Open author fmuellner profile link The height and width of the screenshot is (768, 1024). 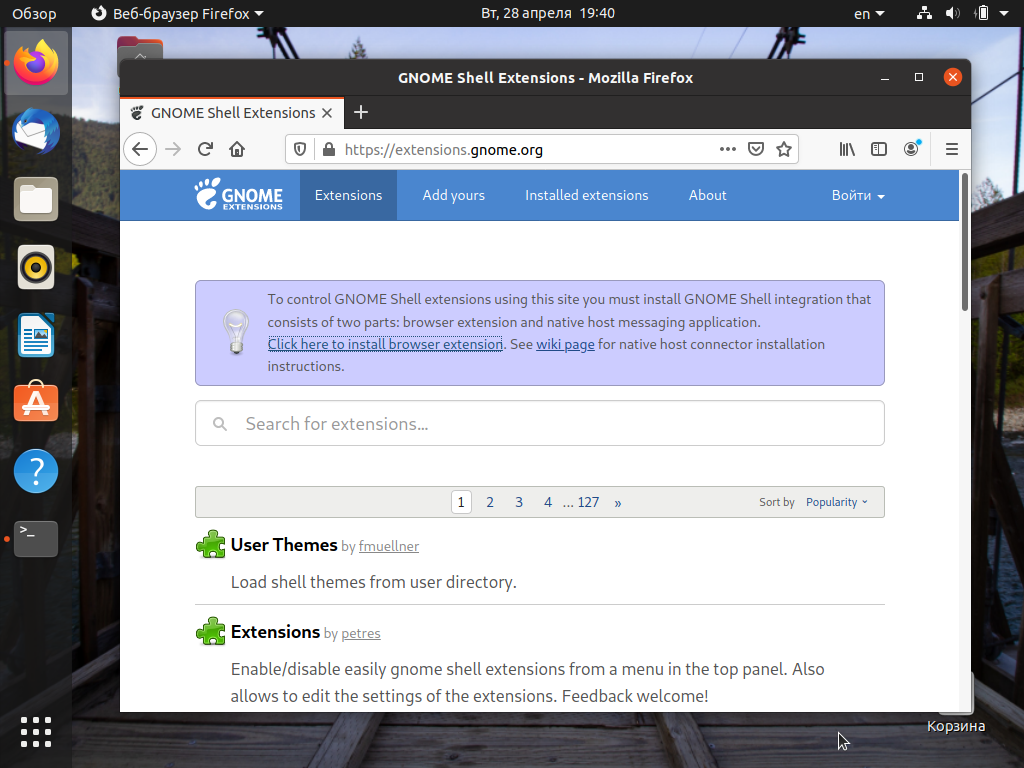click(x=389, y=547)
